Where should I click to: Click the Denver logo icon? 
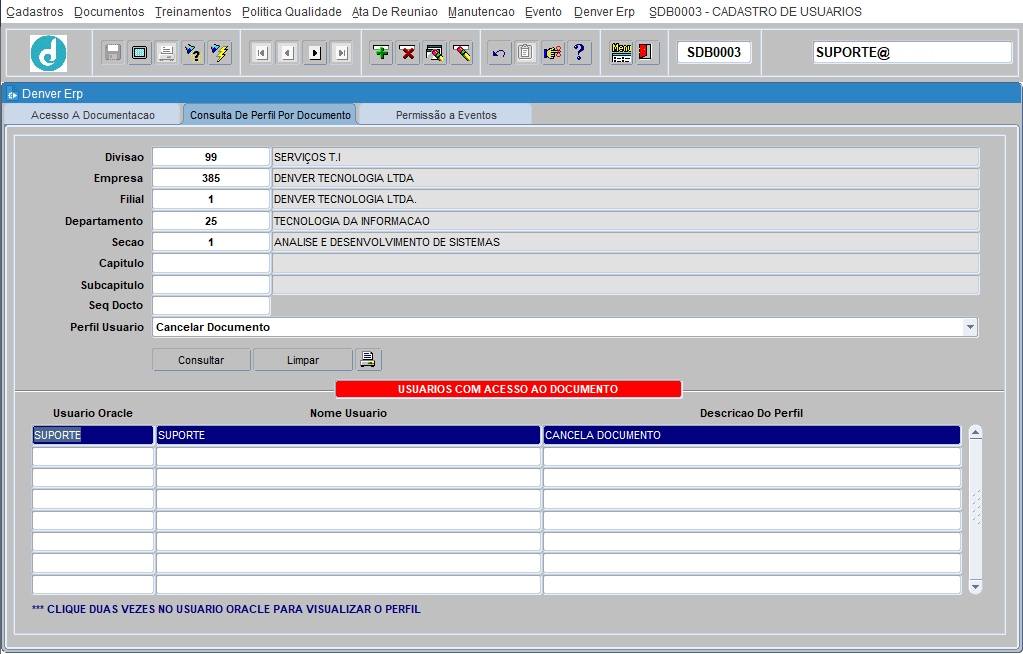pyautogui.click(x=48, y=53)
